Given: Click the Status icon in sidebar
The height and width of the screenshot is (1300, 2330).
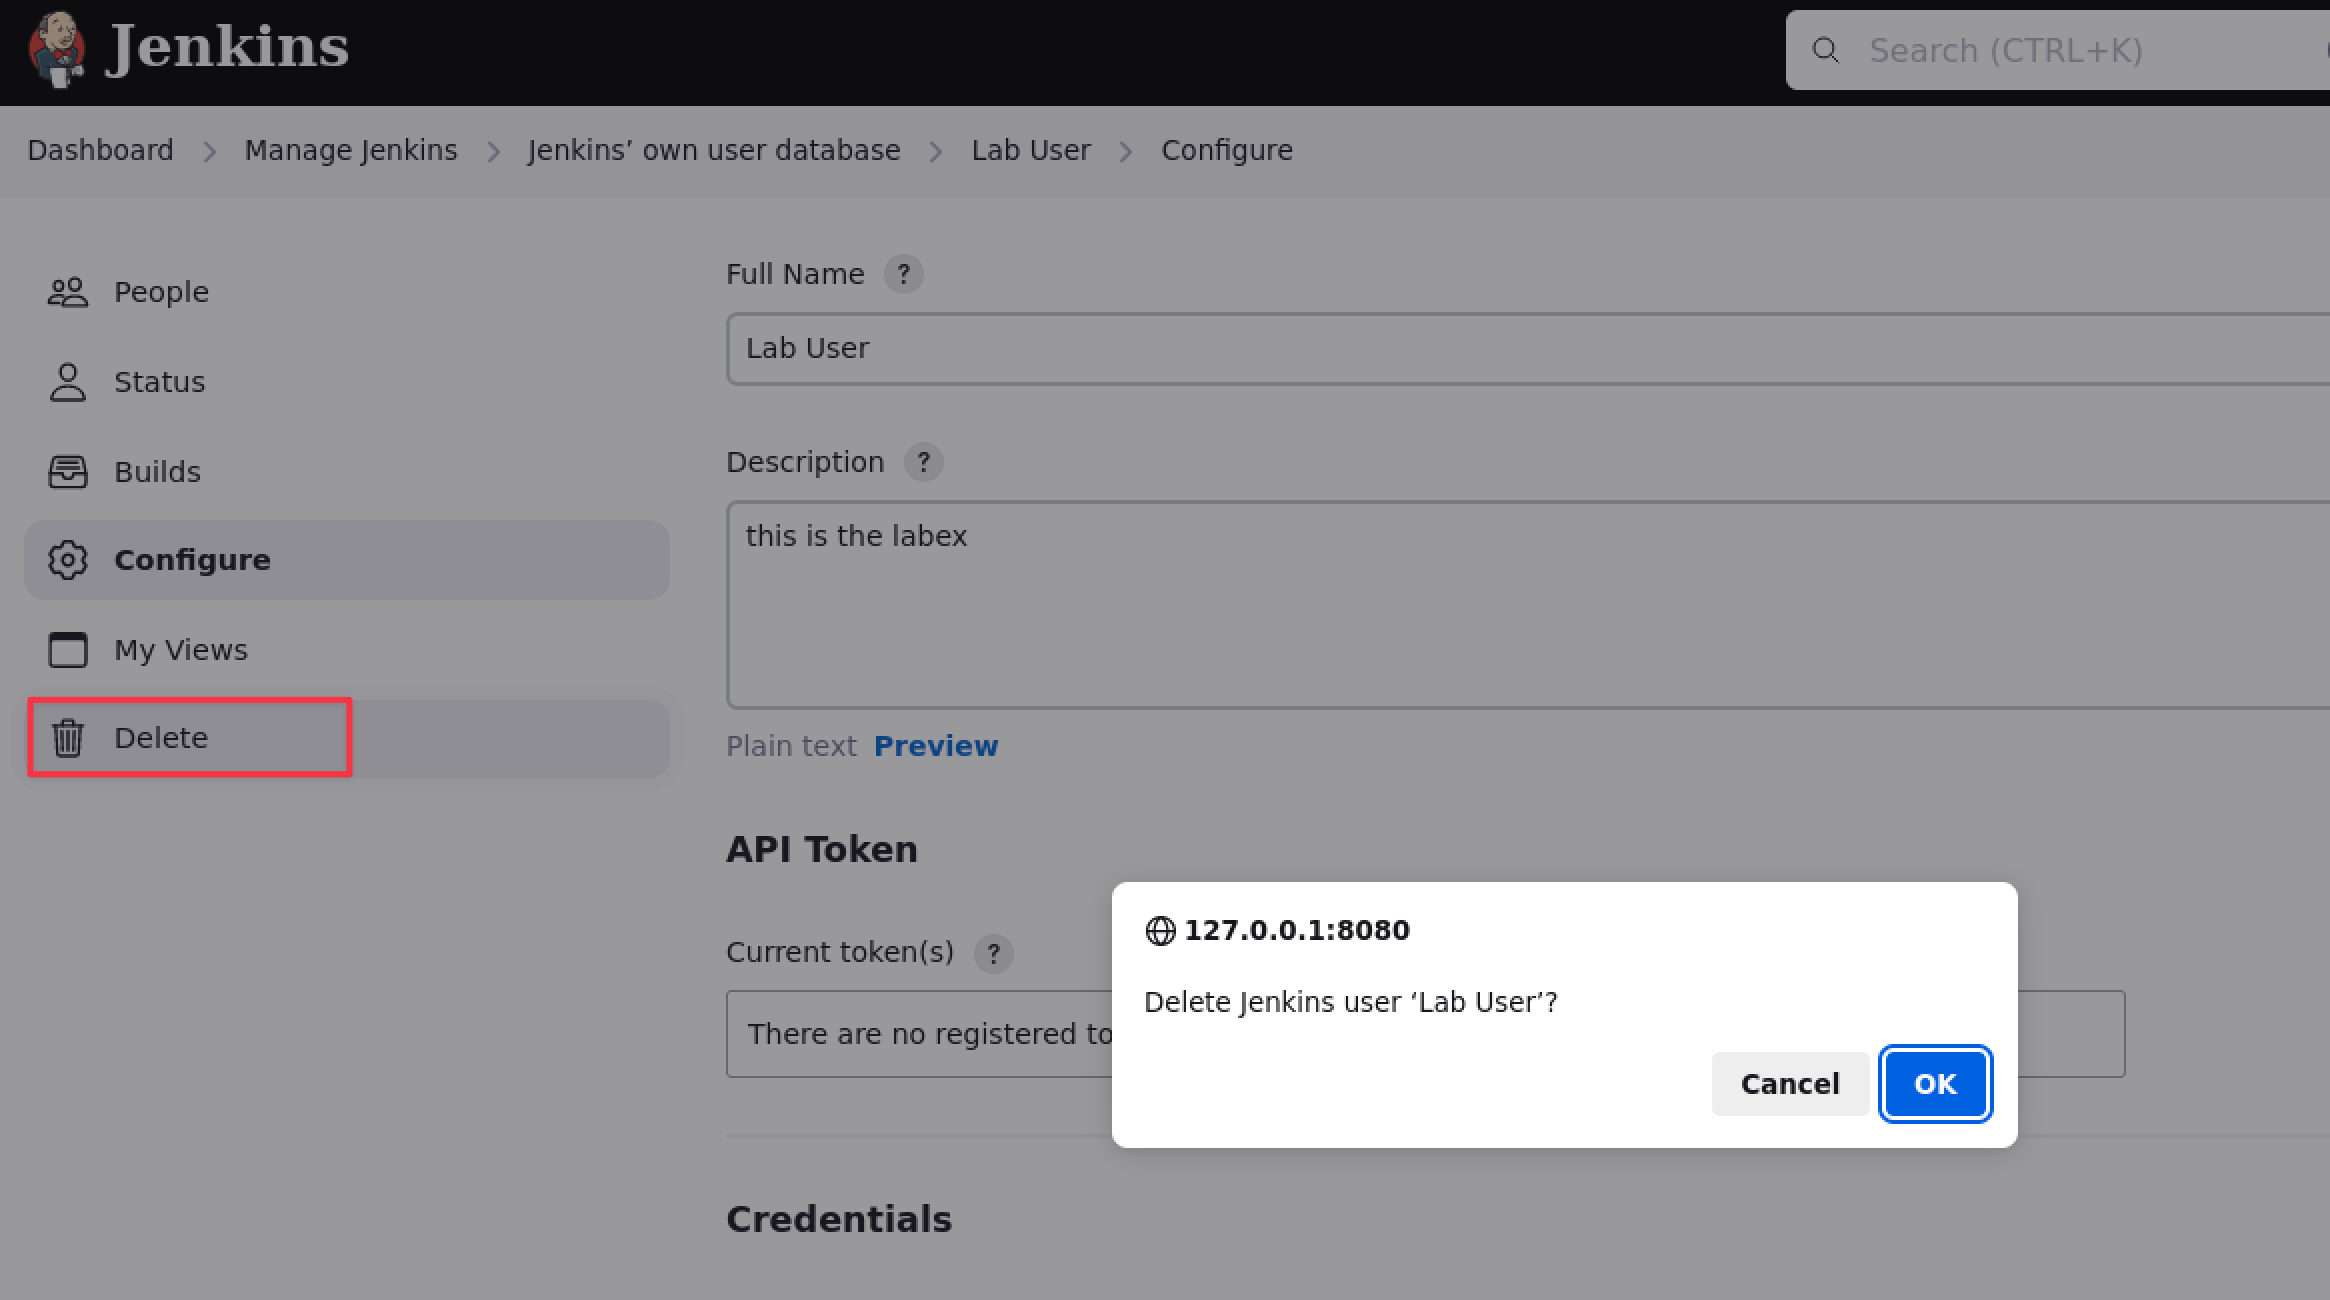Looking at the screenshot, I should coord(66,381).
